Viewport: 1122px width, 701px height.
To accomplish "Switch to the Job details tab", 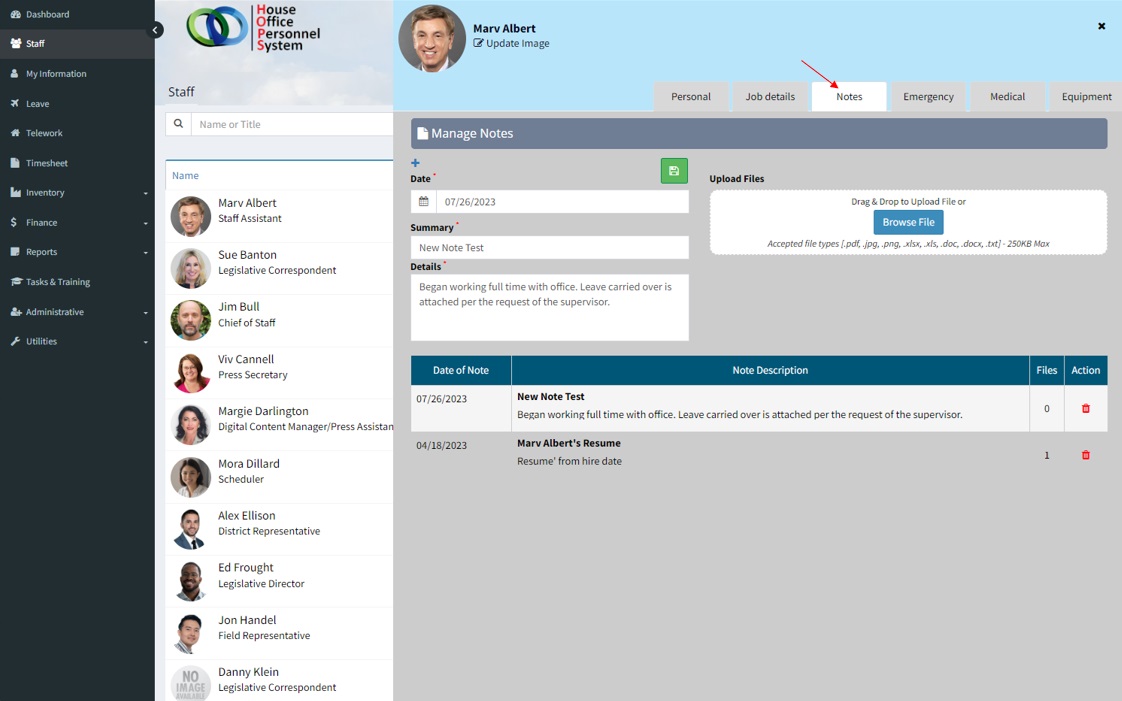I will click(x=769, y=97).
